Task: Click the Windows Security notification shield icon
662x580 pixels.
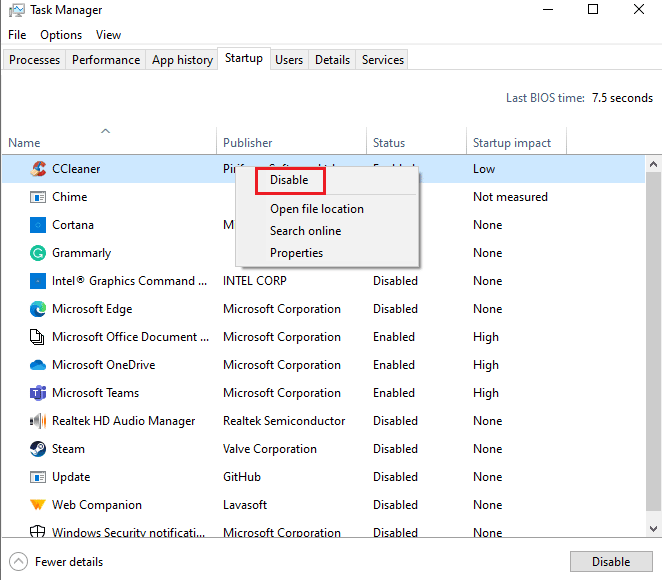Action: coord(38,531)
